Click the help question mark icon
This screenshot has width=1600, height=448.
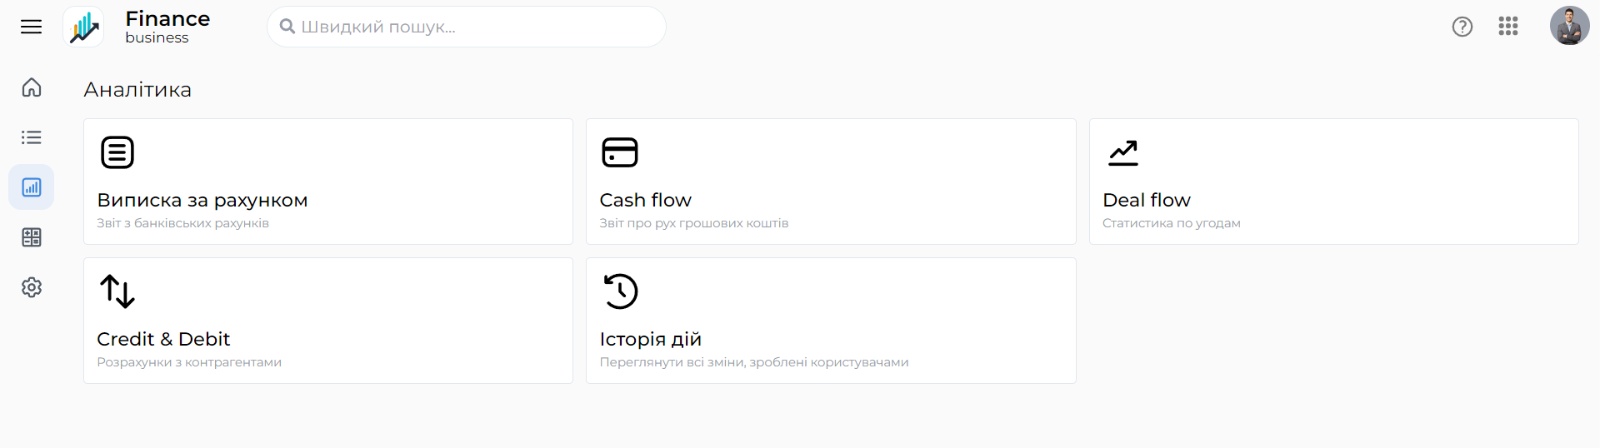pyautogui.click(x=1462, y=27)
